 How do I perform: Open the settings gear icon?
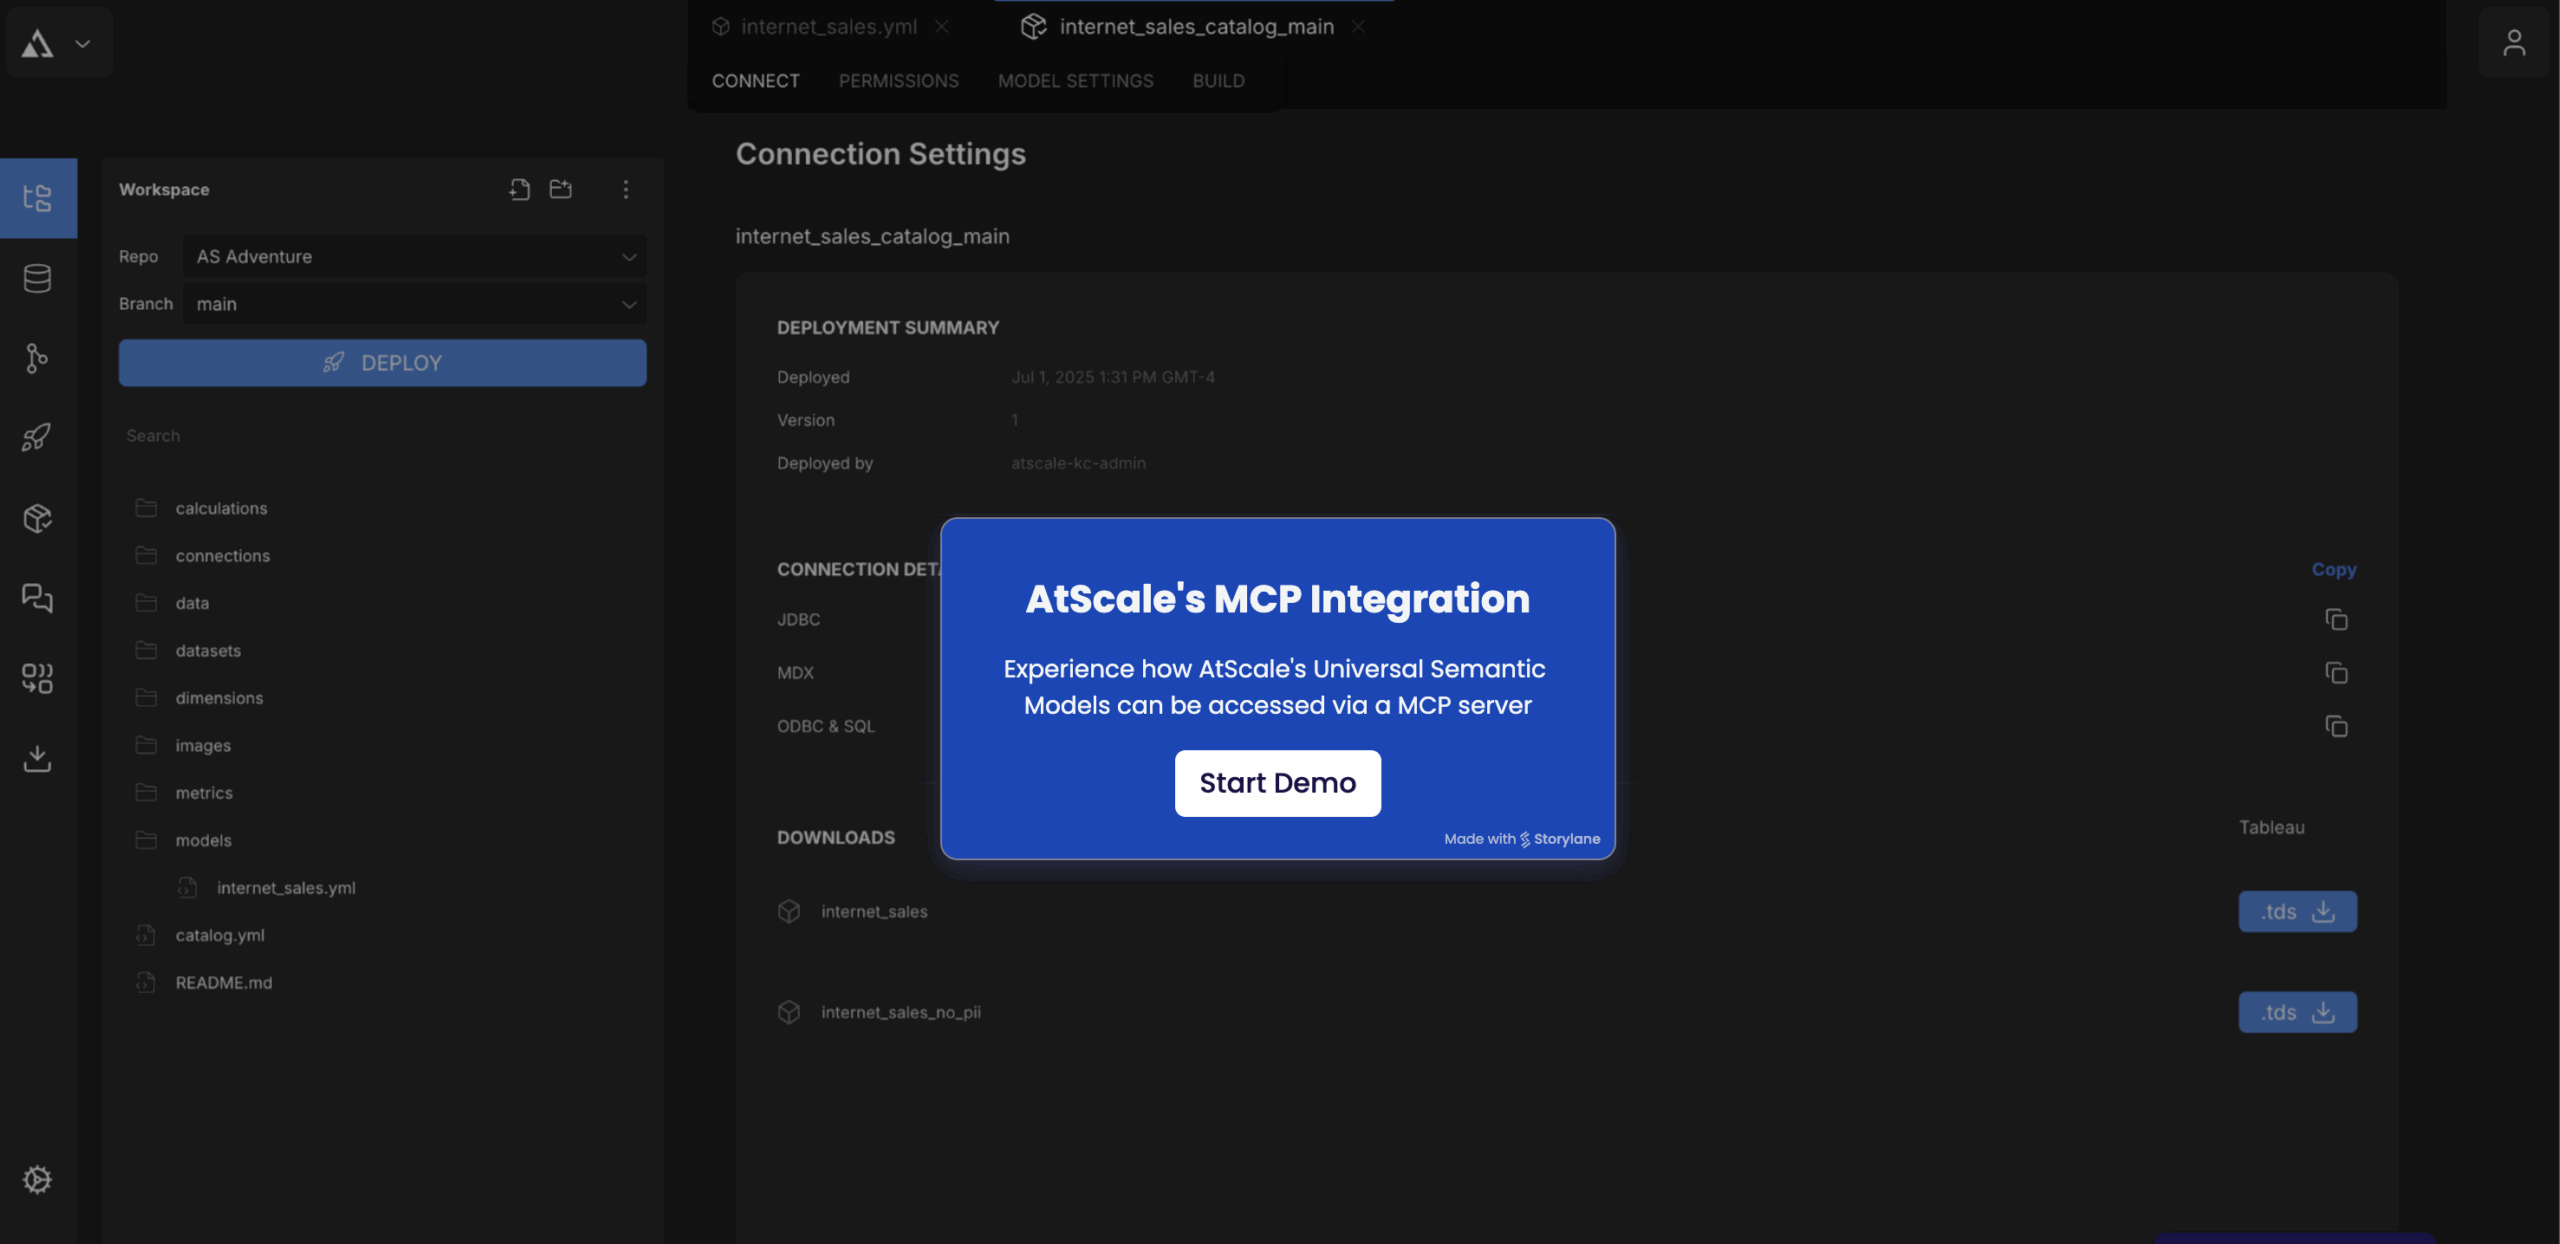tap(38, 1180)
